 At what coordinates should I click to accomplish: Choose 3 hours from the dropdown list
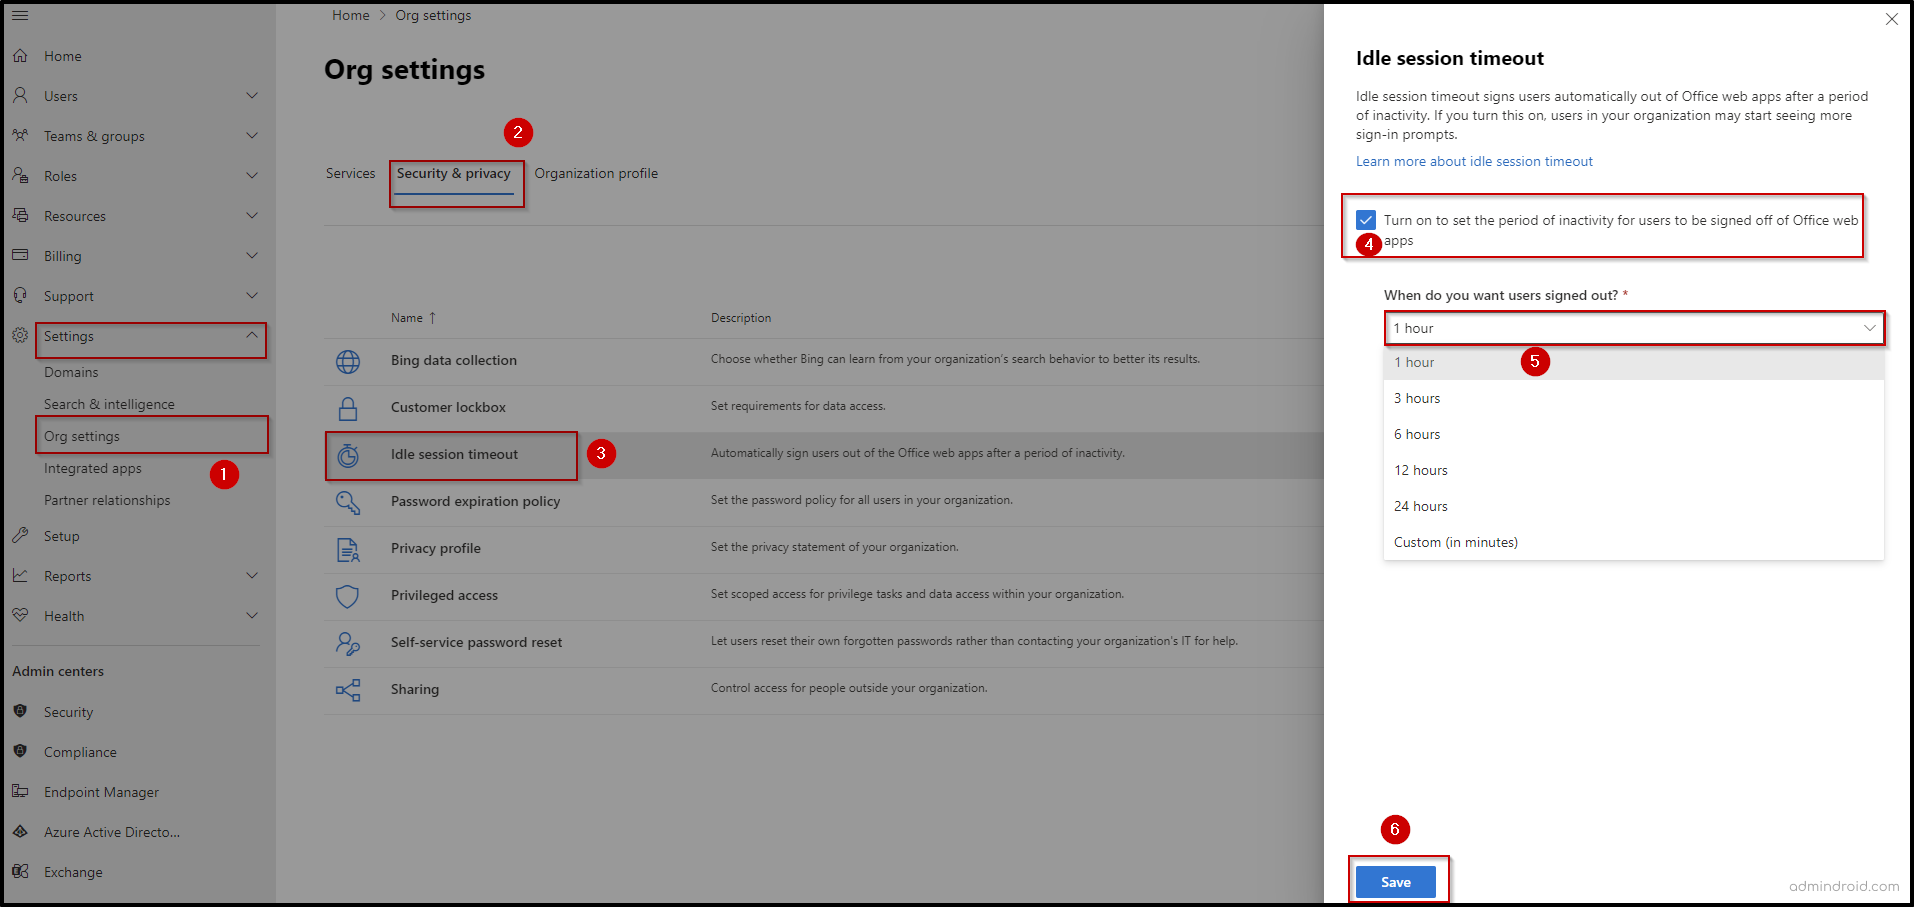(1634, 398)
